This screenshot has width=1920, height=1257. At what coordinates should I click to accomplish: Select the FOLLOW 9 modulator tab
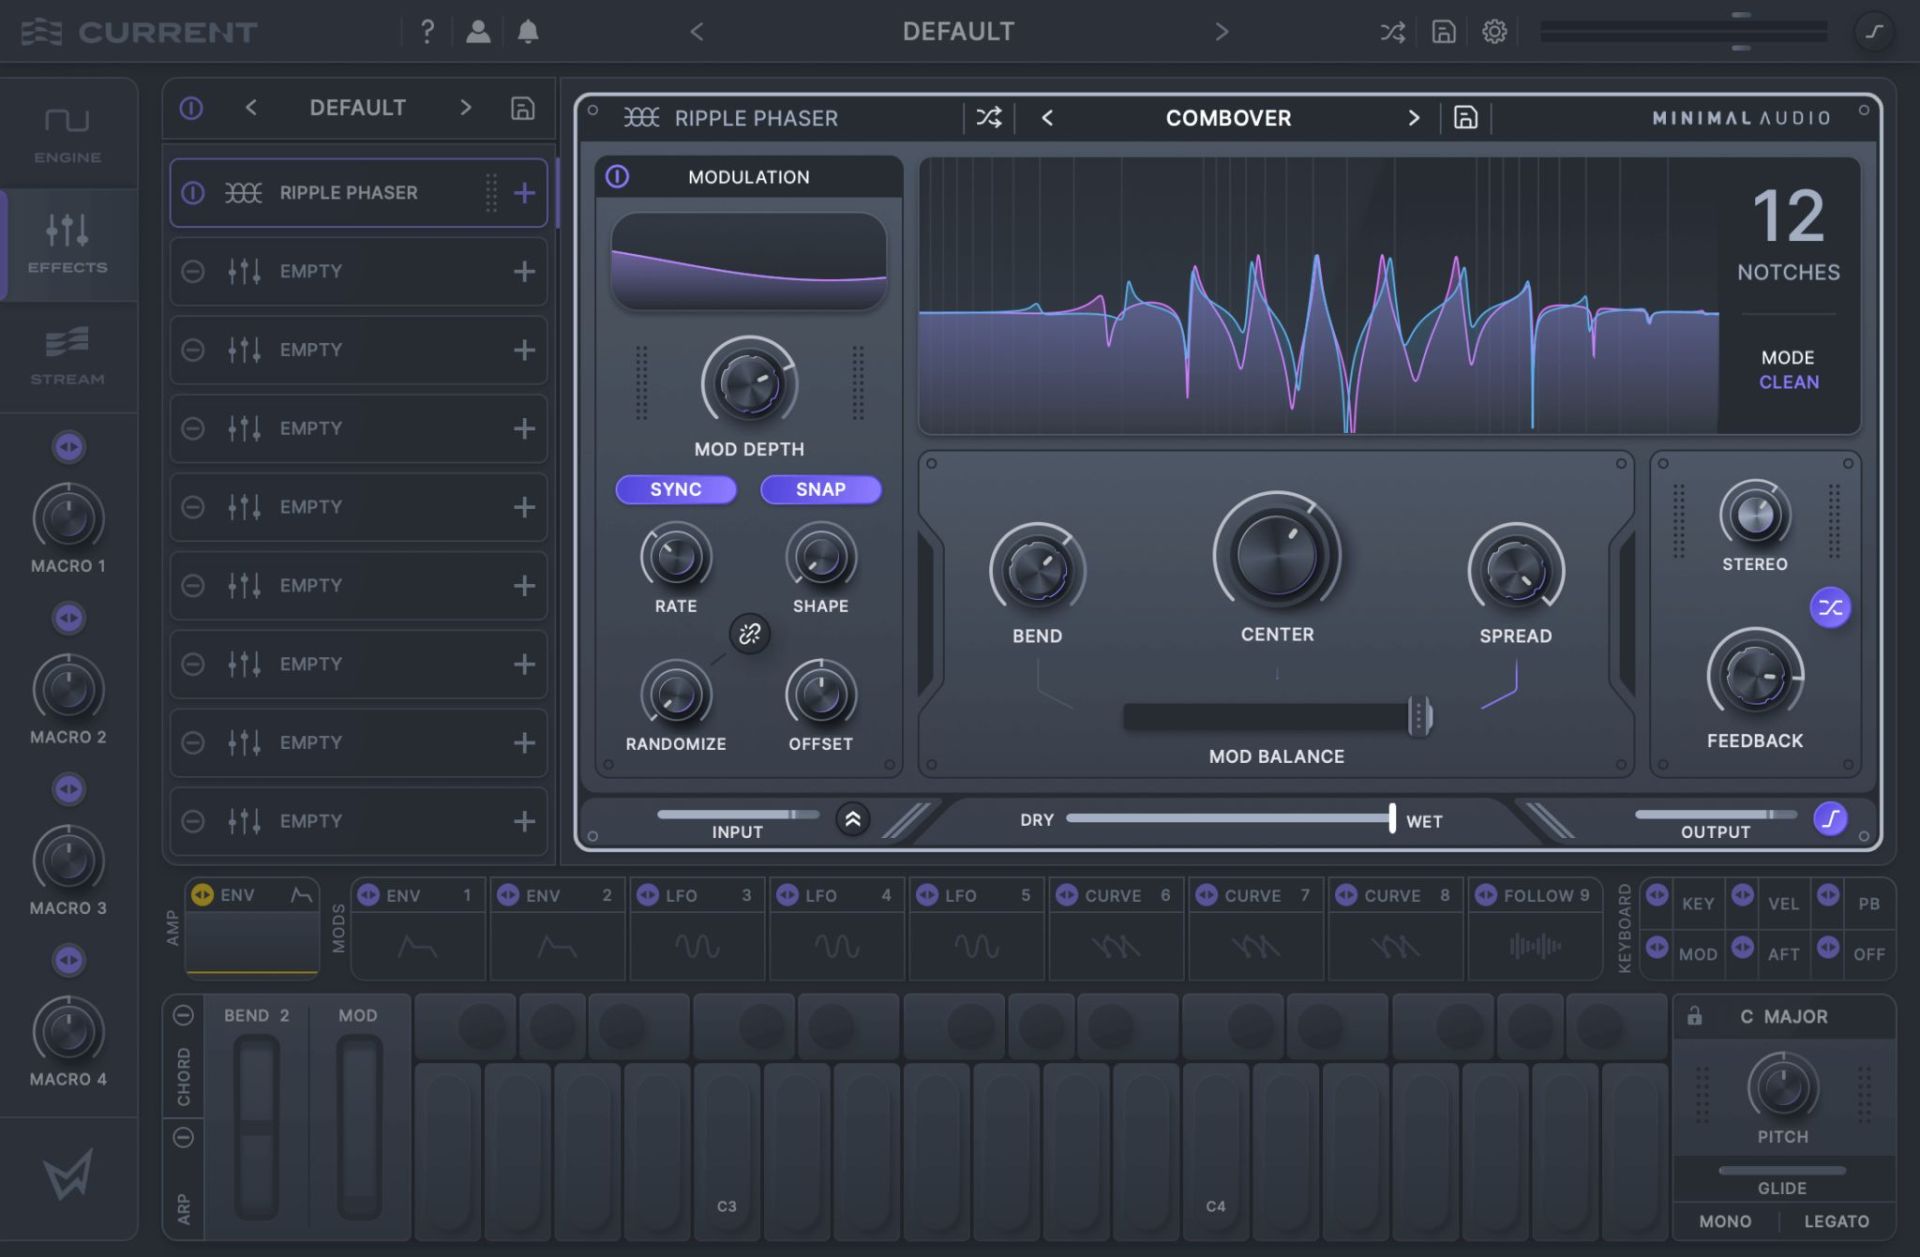pyautogui.click(x=1535, y=895)
